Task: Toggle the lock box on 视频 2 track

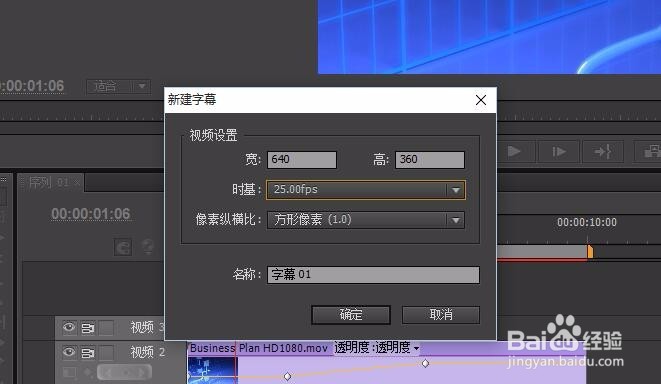Action: point(107,352)
